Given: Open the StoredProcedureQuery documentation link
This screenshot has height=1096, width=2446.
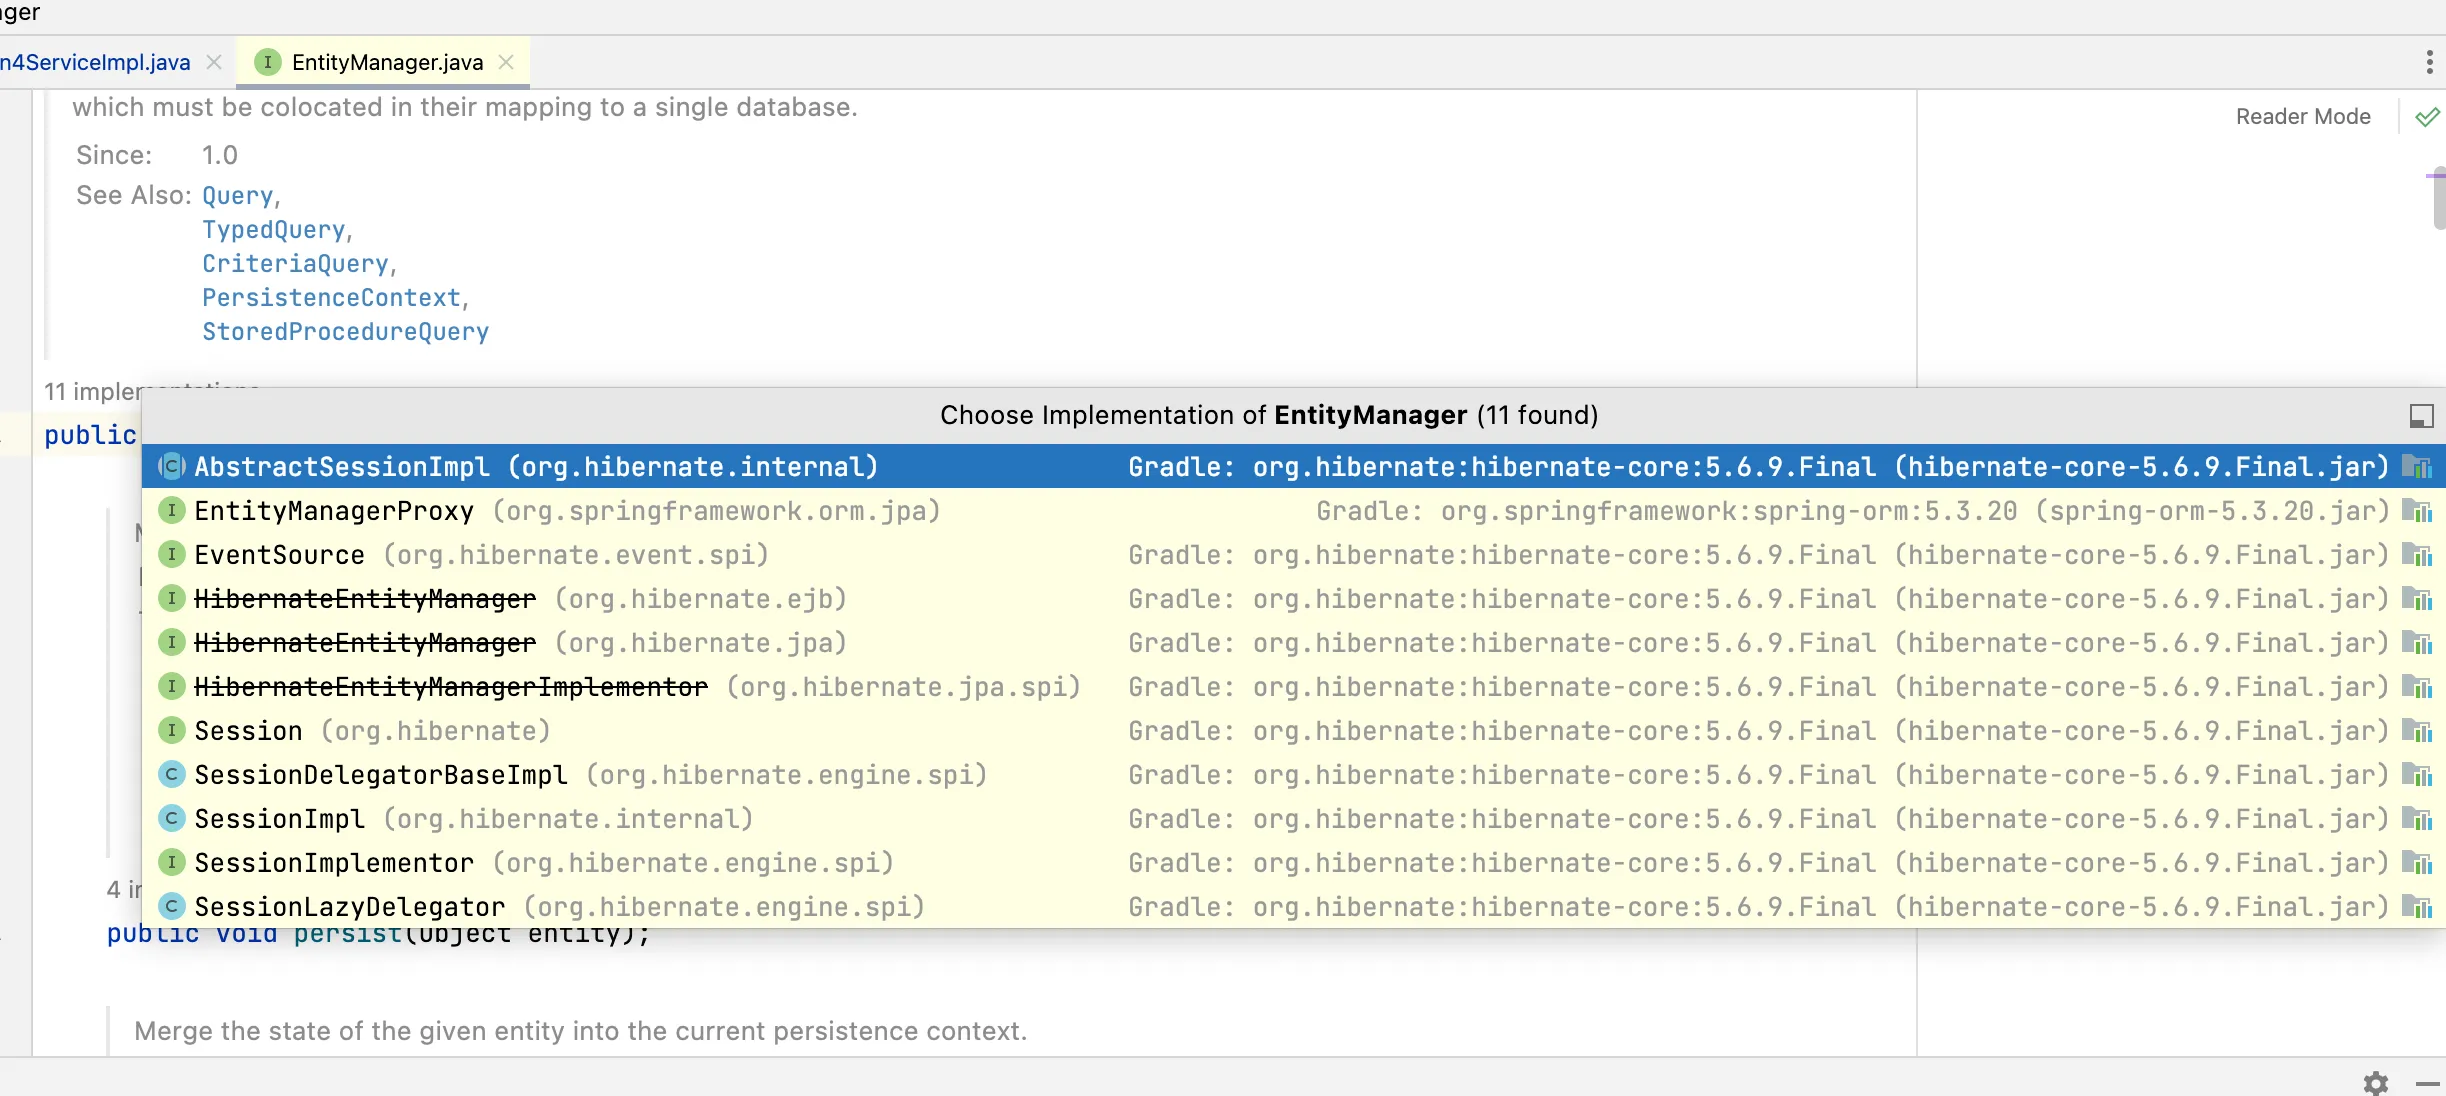Looking at the screenshot, I should 345,332.
